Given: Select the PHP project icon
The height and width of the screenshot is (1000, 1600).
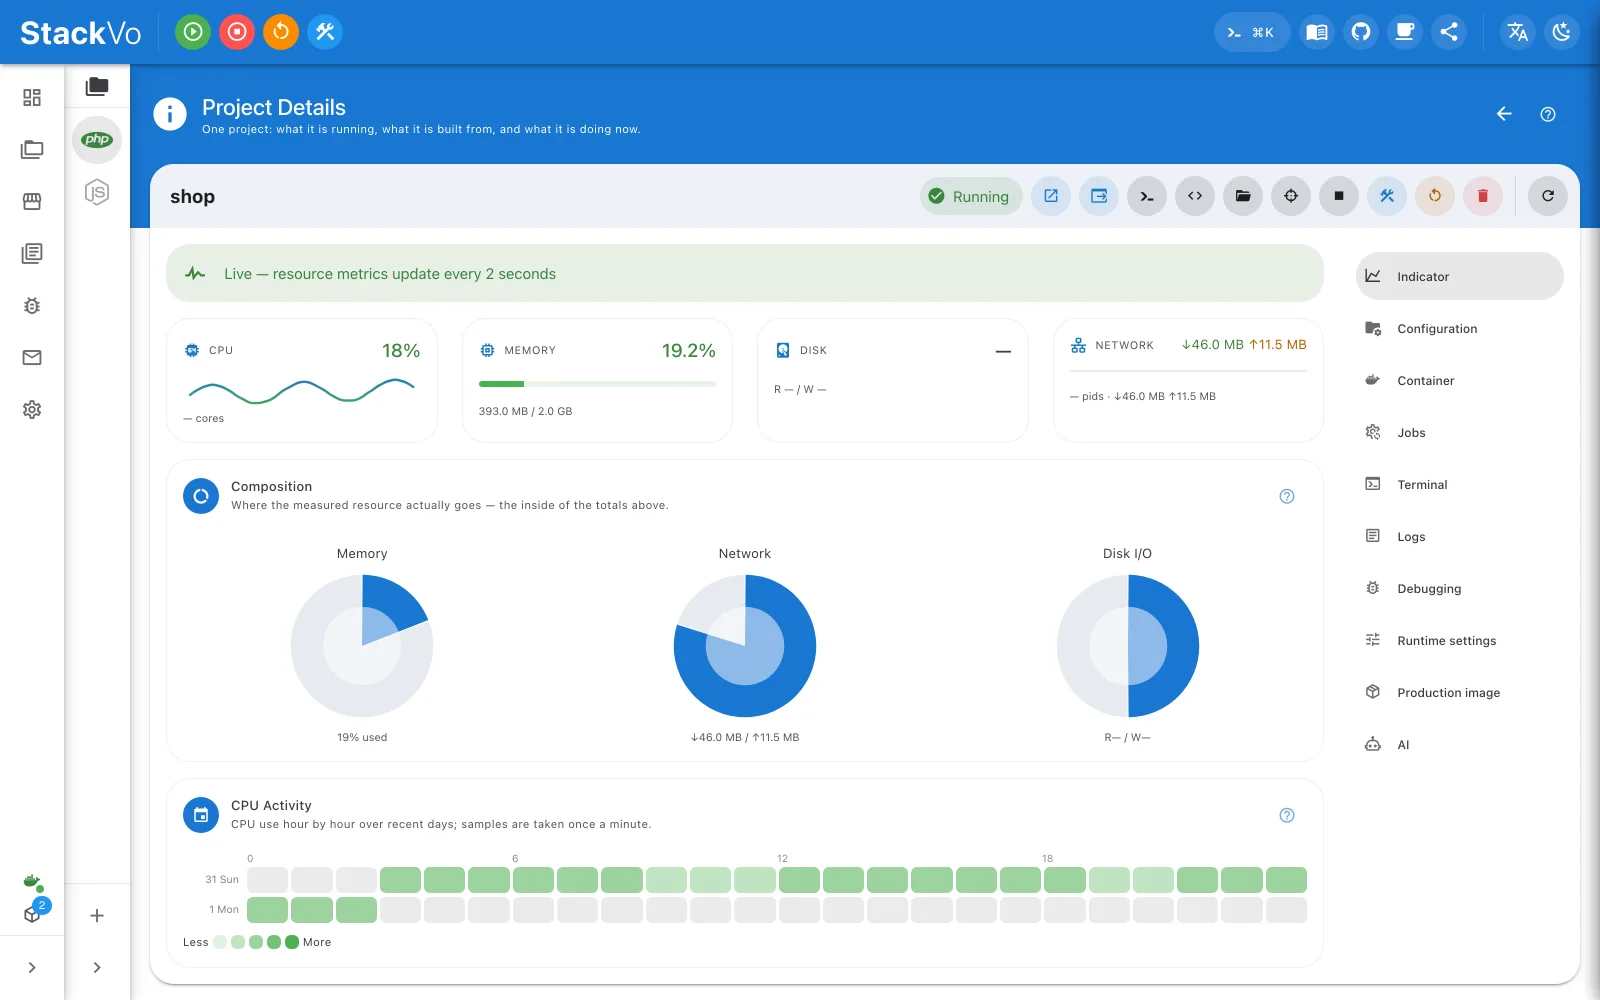Looking at the screenshot, I should (x=97, y=140).
